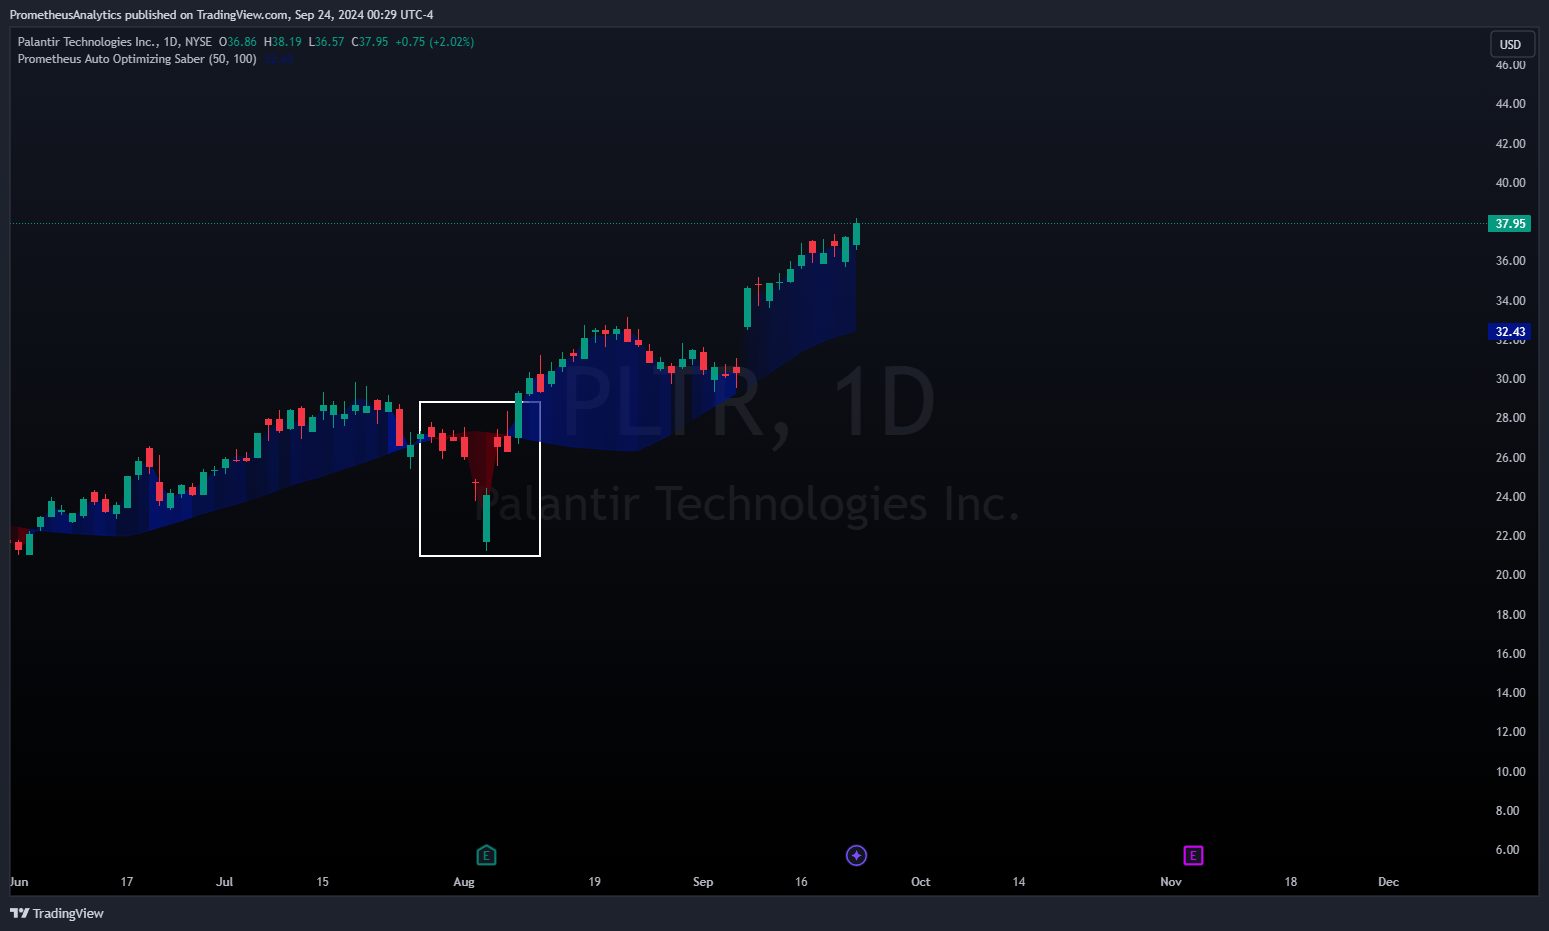
Task: Click the +0.75 (+2.02%) change value
Action: tap(435, 42)
